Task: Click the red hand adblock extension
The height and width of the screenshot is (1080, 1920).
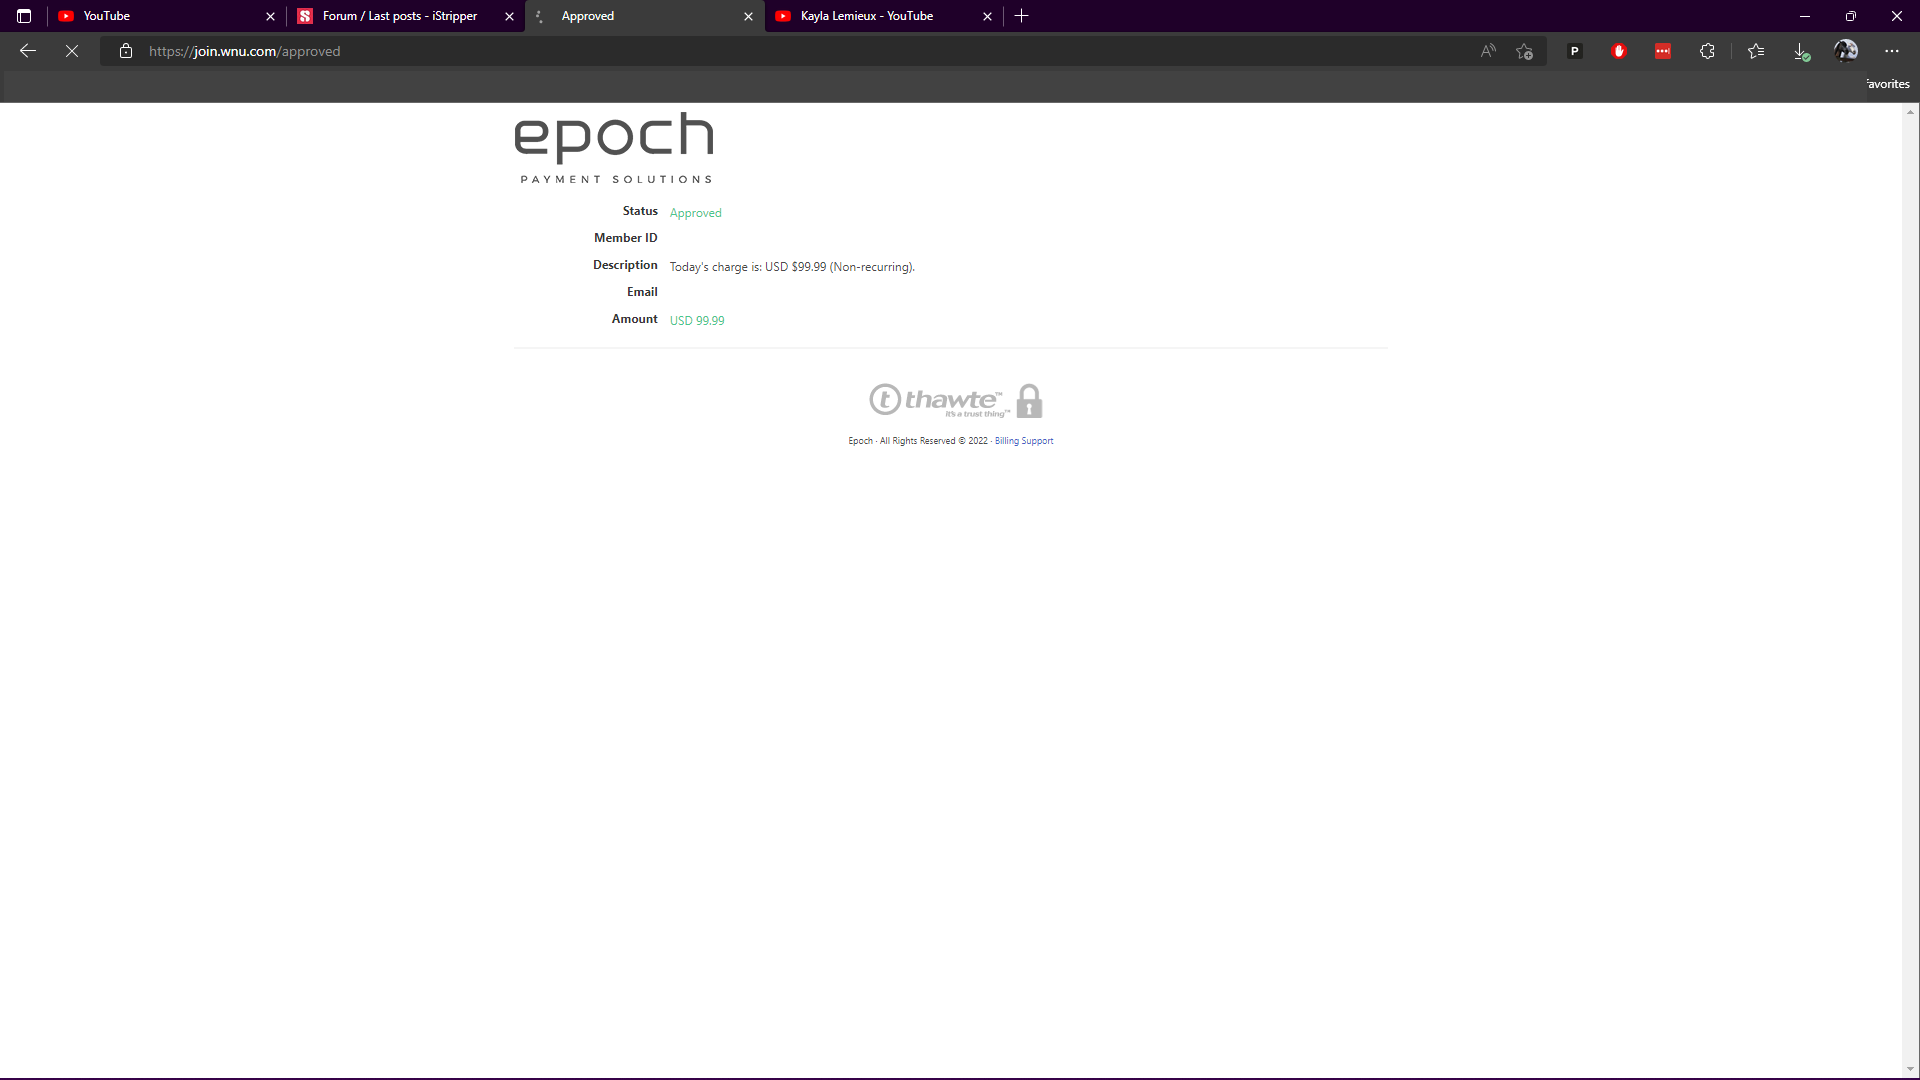Action: pyautogui.click(x=1619, y=51)
